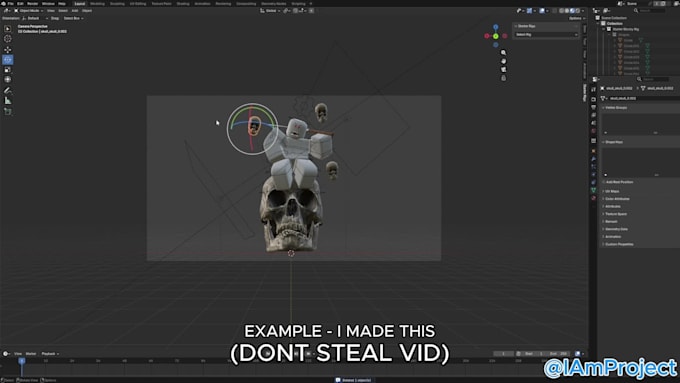The height and width of the screenshot is (383, 680).
Task: Open the Render menu
Action: (33, 3)
